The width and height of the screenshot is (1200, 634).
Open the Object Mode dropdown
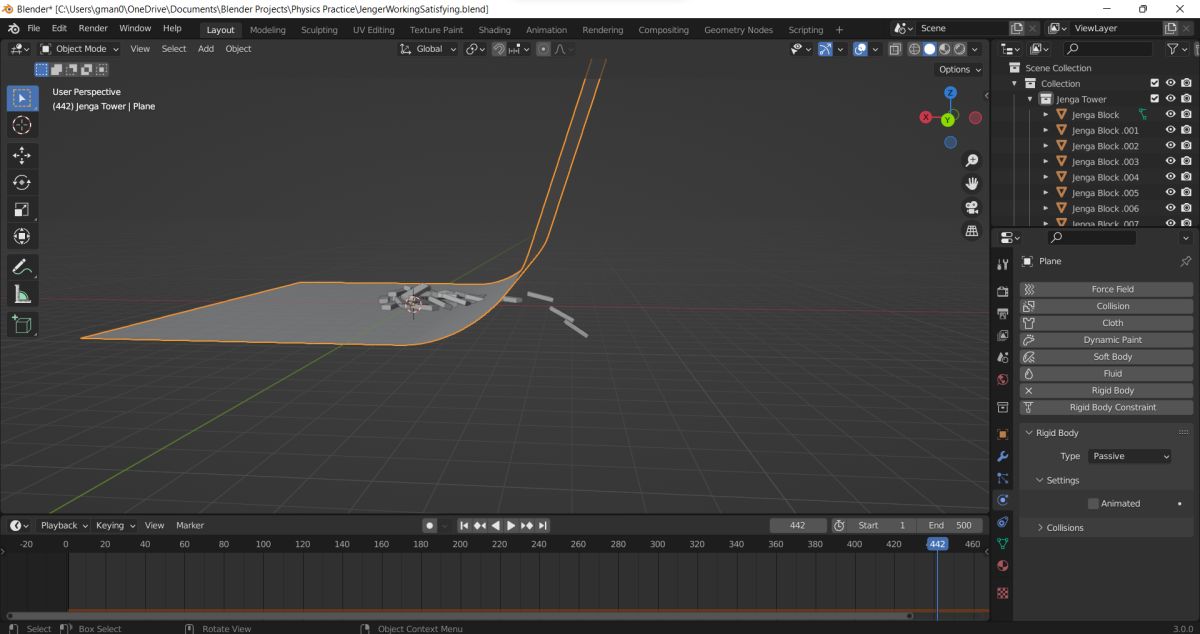pyautogui.click(x=79, y=49)
